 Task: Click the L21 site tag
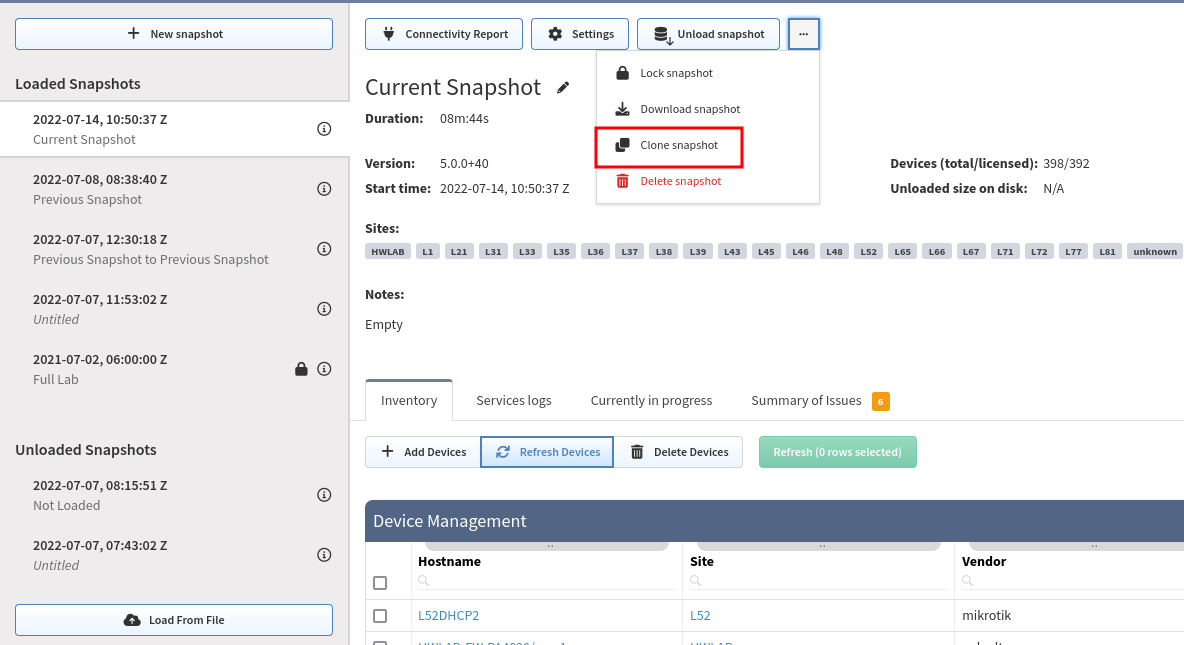tap(459, 252)
